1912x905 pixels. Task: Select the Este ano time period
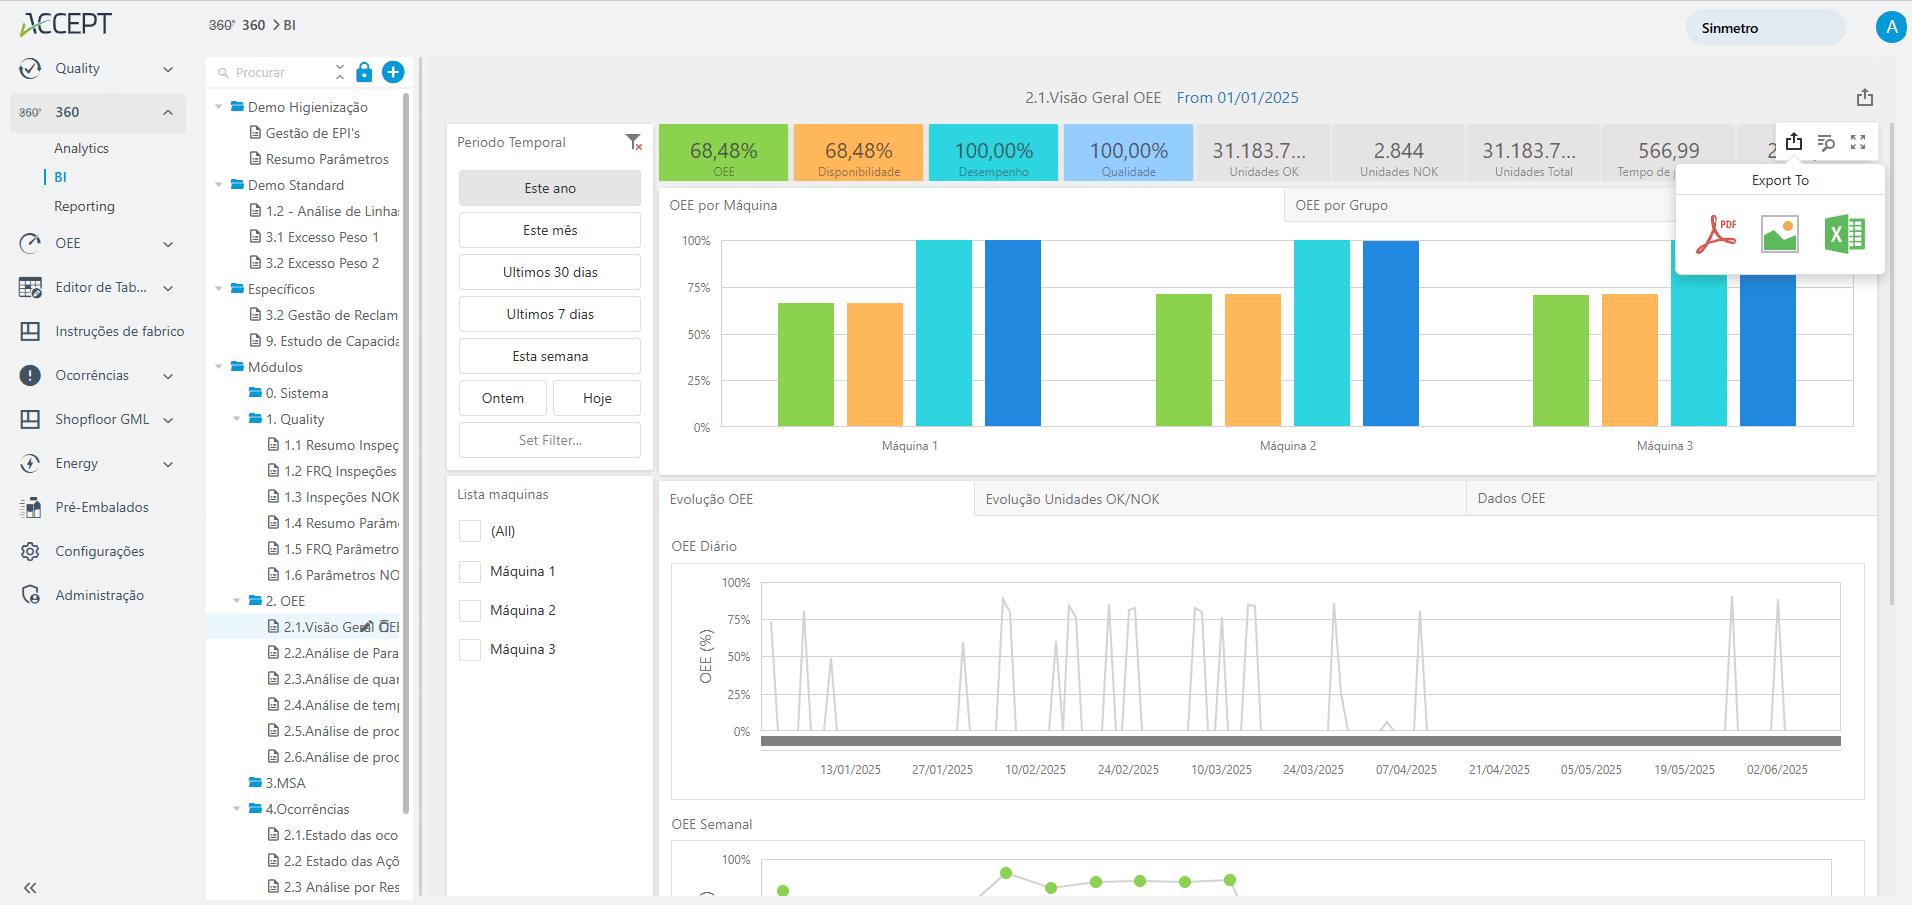[x=549, y=188]
